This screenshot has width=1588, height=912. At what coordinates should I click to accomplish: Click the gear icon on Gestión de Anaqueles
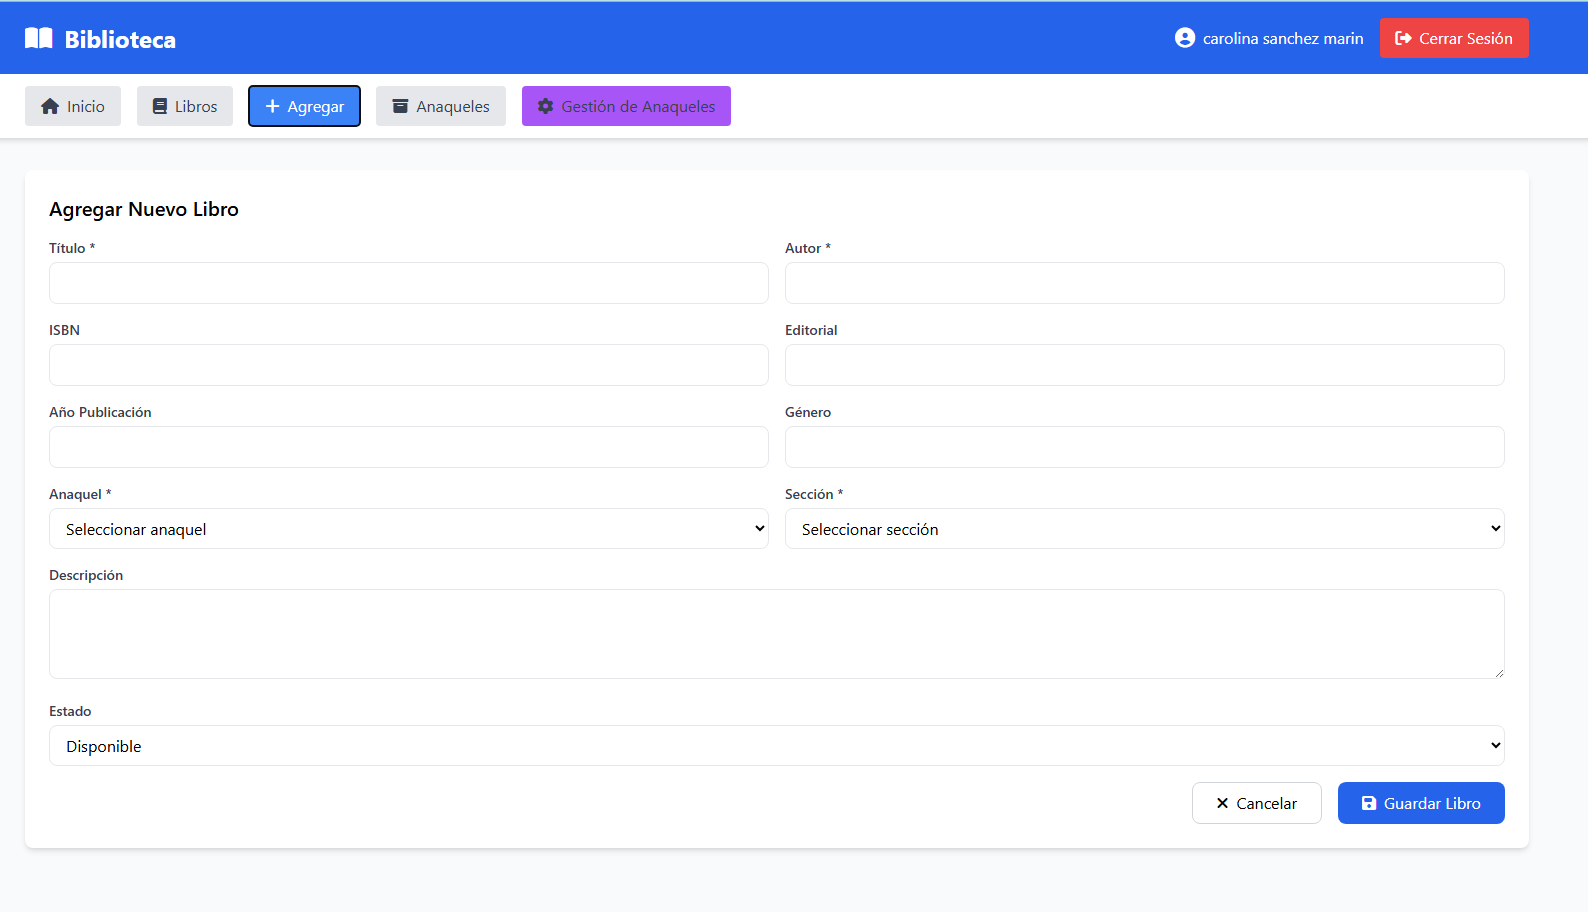click(545, 106)
